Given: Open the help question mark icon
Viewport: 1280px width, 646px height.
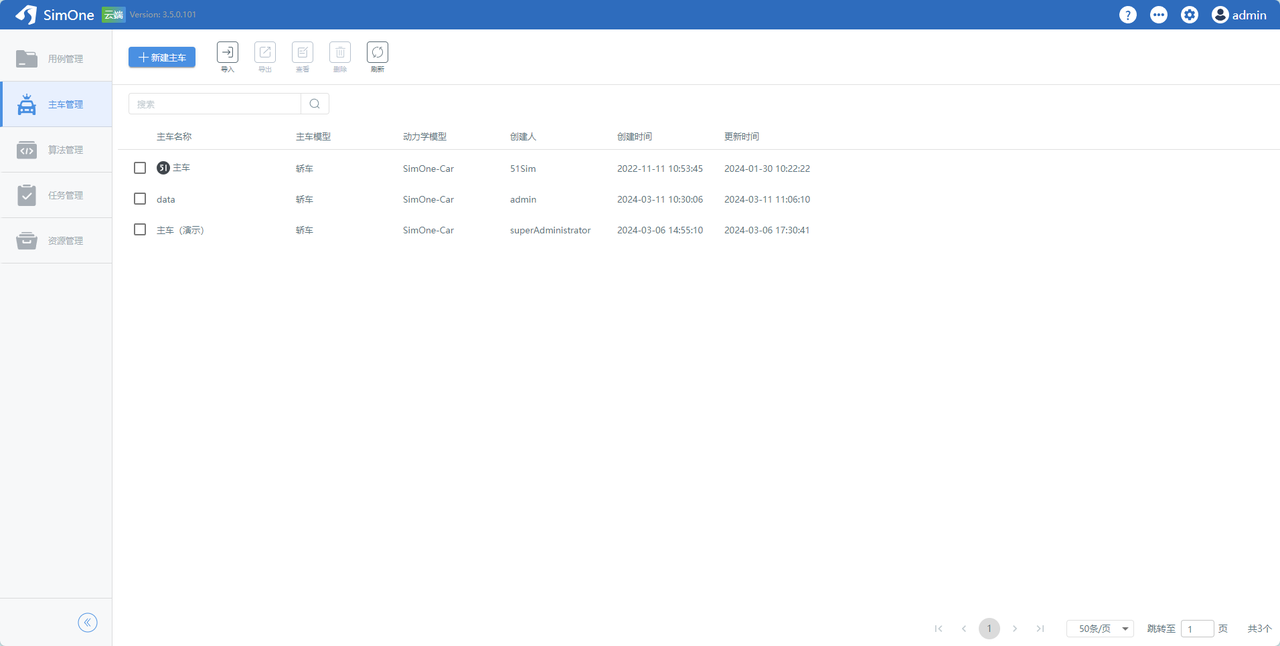Looking at the screenshot, I should (1127, 15).
